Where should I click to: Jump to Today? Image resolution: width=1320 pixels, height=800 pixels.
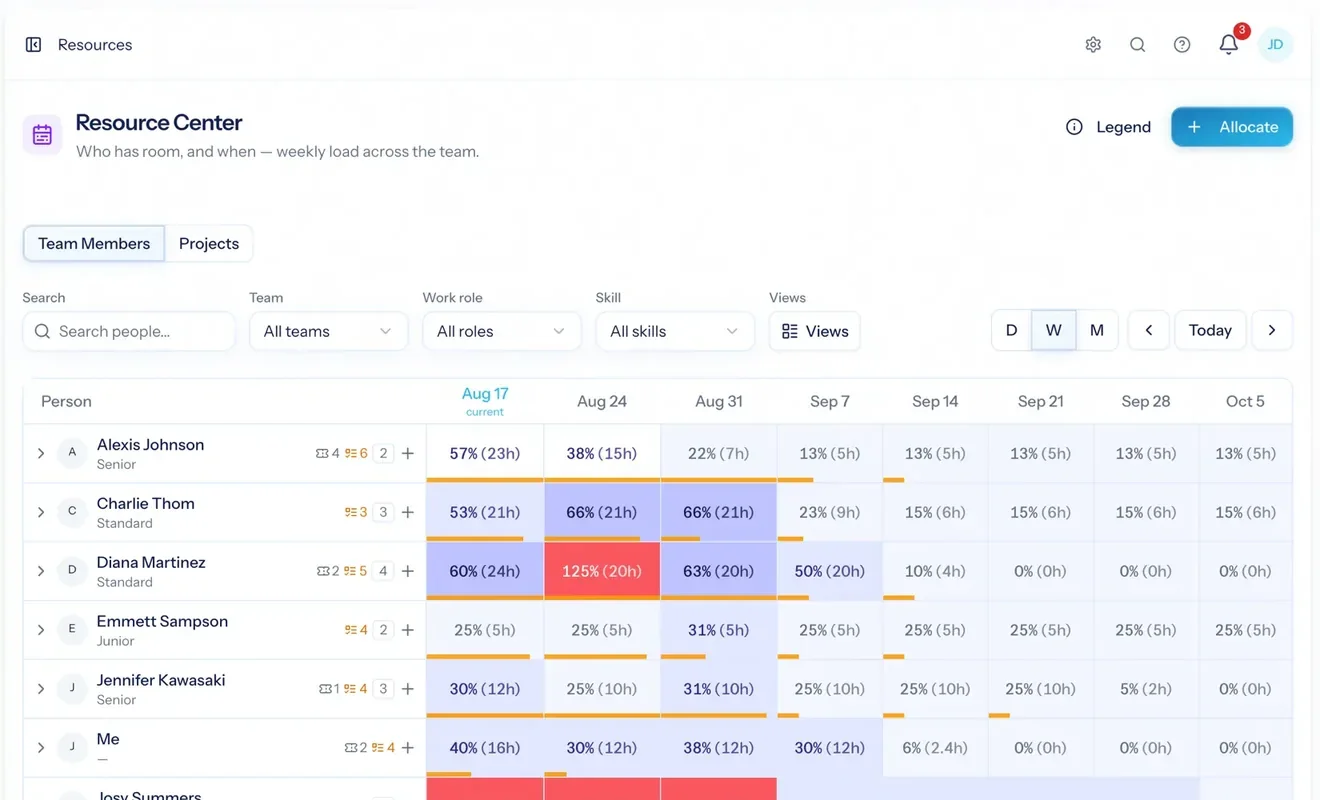pos(1210,331)
